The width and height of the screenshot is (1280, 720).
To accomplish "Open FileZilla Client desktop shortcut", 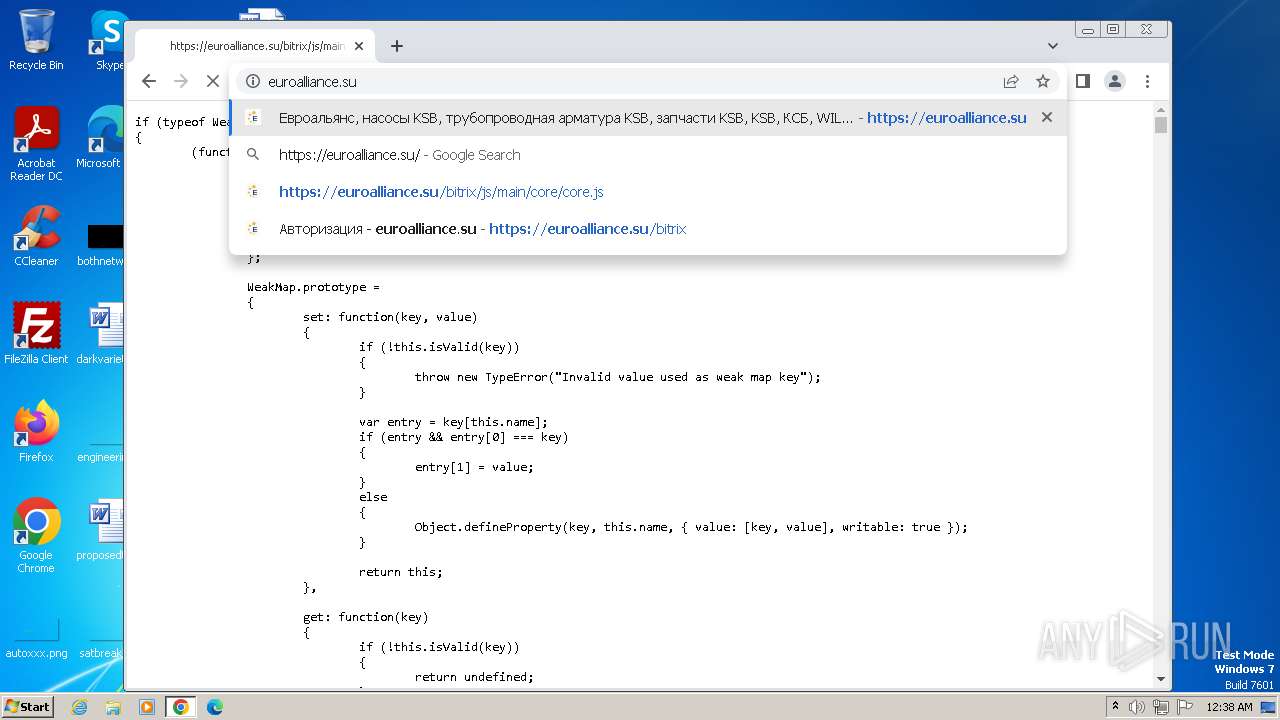I will [36, 333].
